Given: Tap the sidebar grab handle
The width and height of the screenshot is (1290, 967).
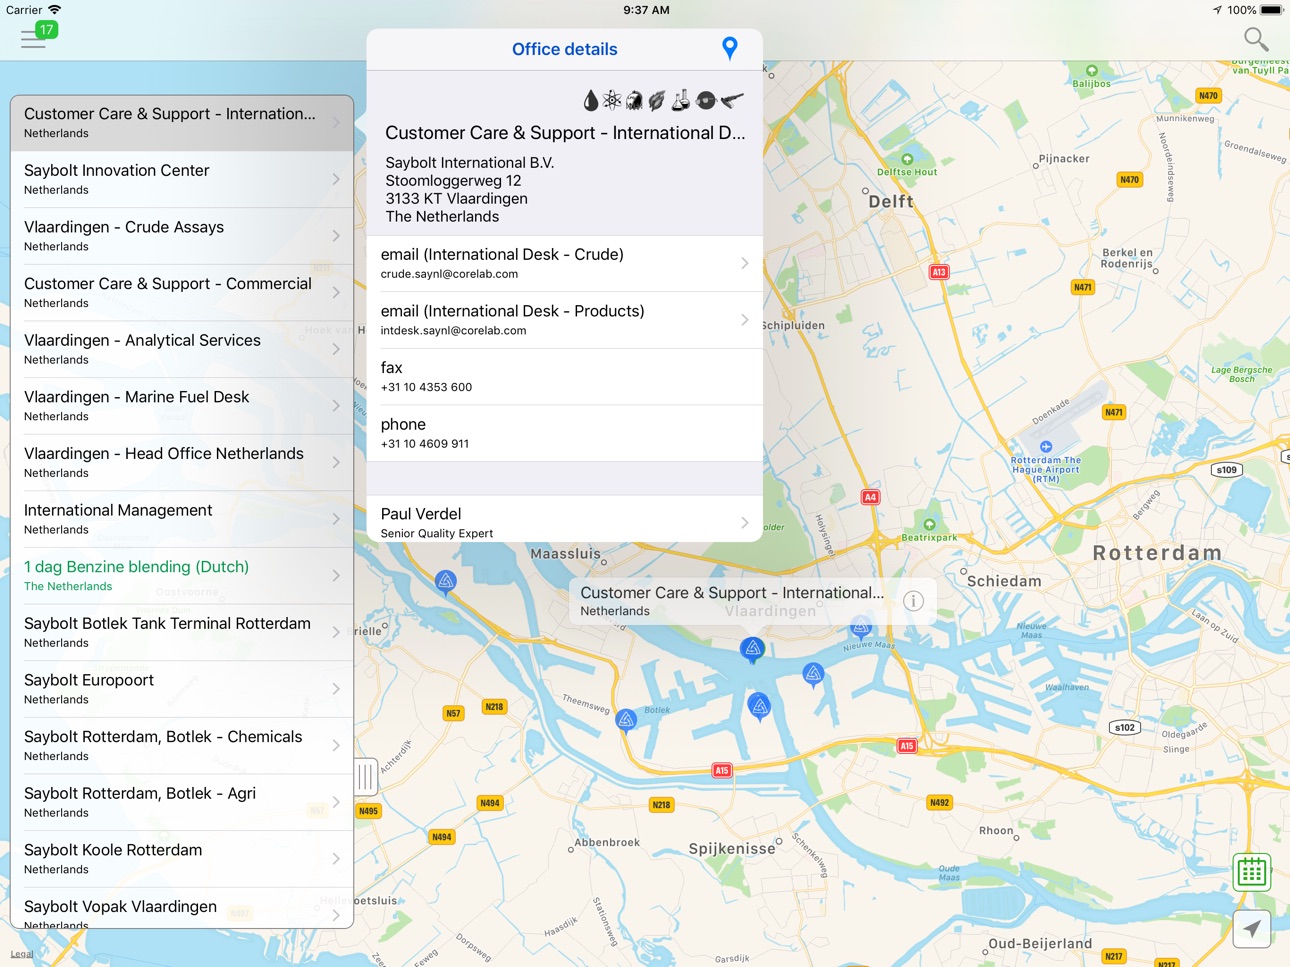Looking at the screenshot, I should pos(365,776).
